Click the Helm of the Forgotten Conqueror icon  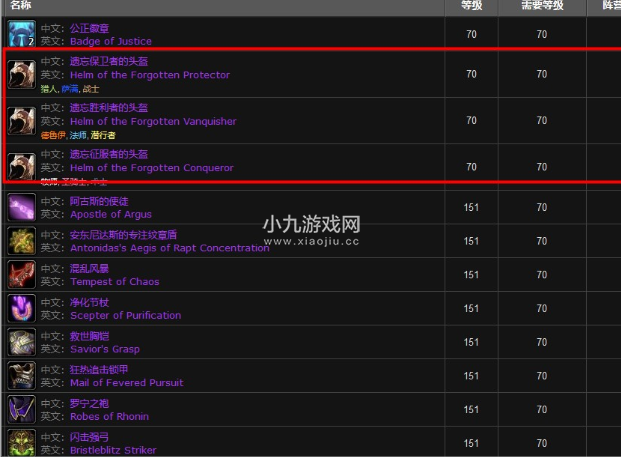click(22, 167)
